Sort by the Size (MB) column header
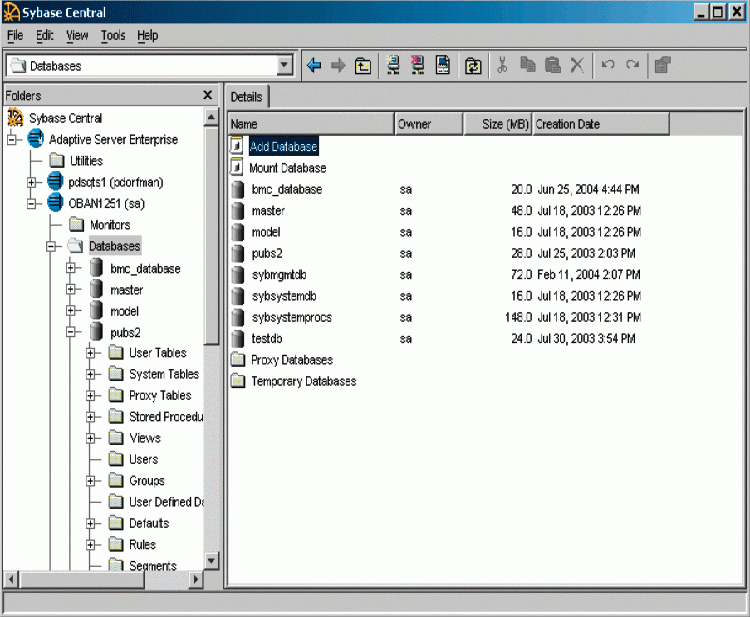The width and height of the screenshot is (750, 617). [497, 124]
